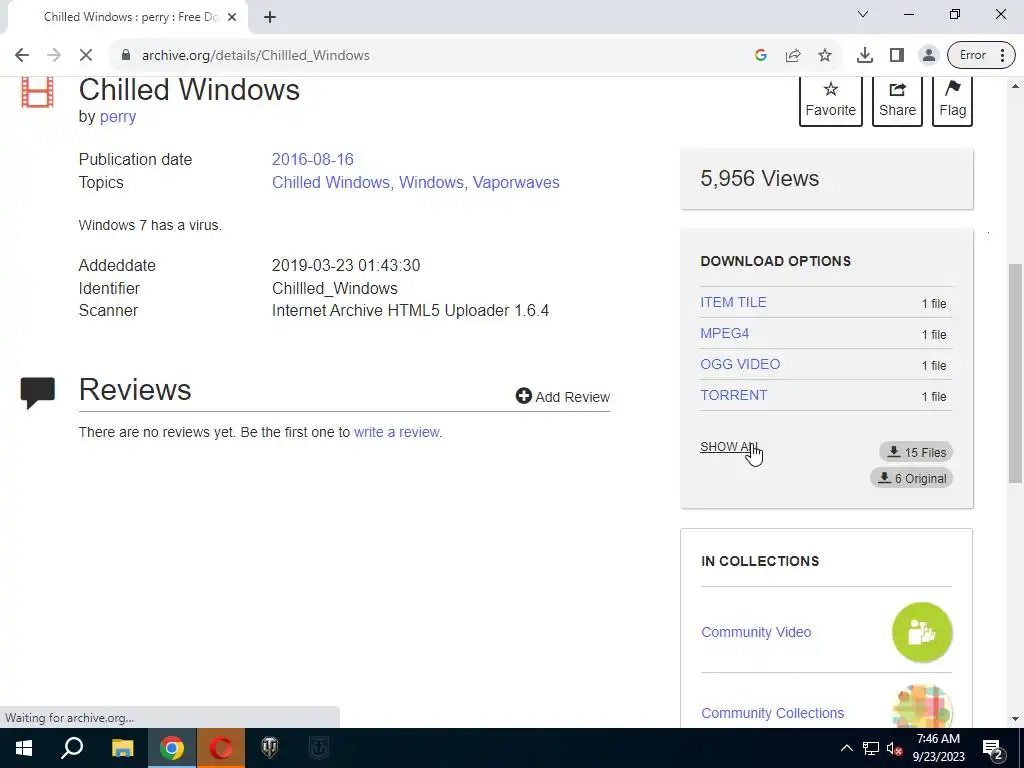Open the Opera browser taskbar icon
This screenshot has height=768, width=1024.
point(221,748)
